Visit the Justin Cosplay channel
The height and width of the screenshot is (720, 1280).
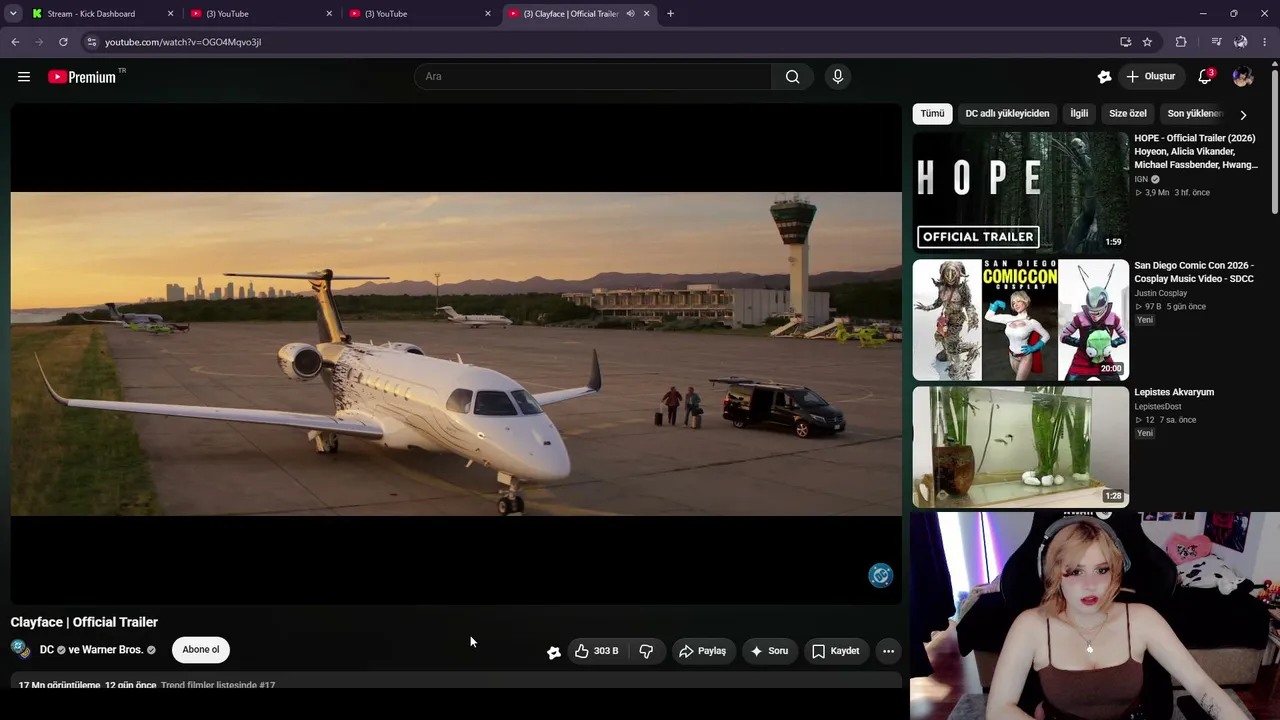1161,293
